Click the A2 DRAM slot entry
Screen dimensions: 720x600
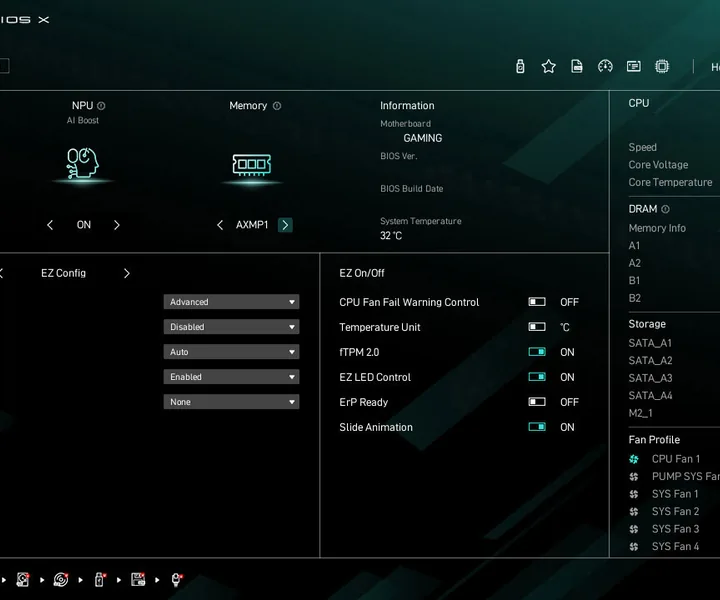coord(635,263)
